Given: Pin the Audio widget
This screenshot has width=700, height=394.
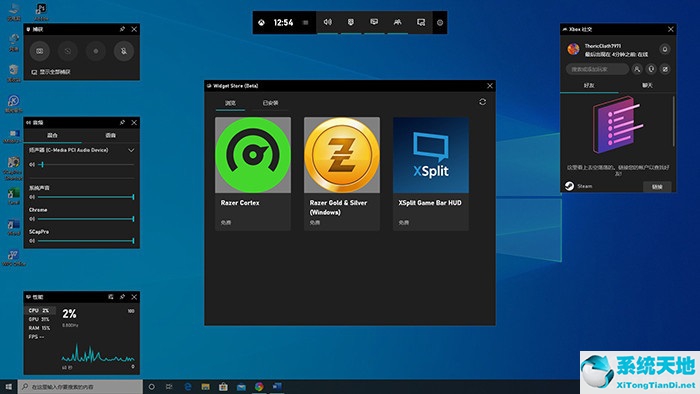Looking at the screenshot, I should (x=122, y=122).
